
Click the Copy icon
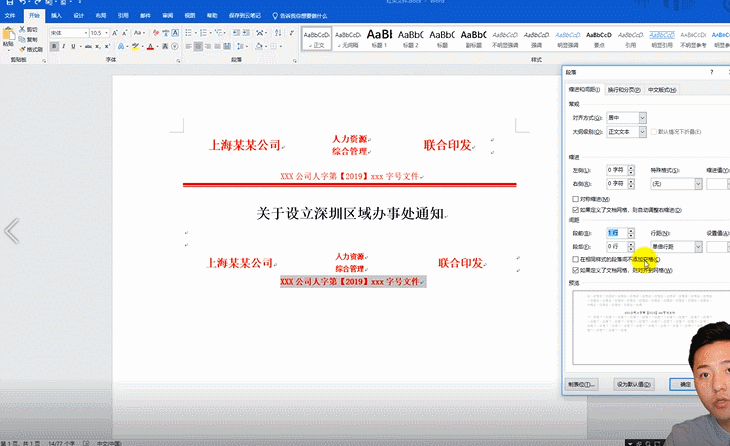[22, 39]
